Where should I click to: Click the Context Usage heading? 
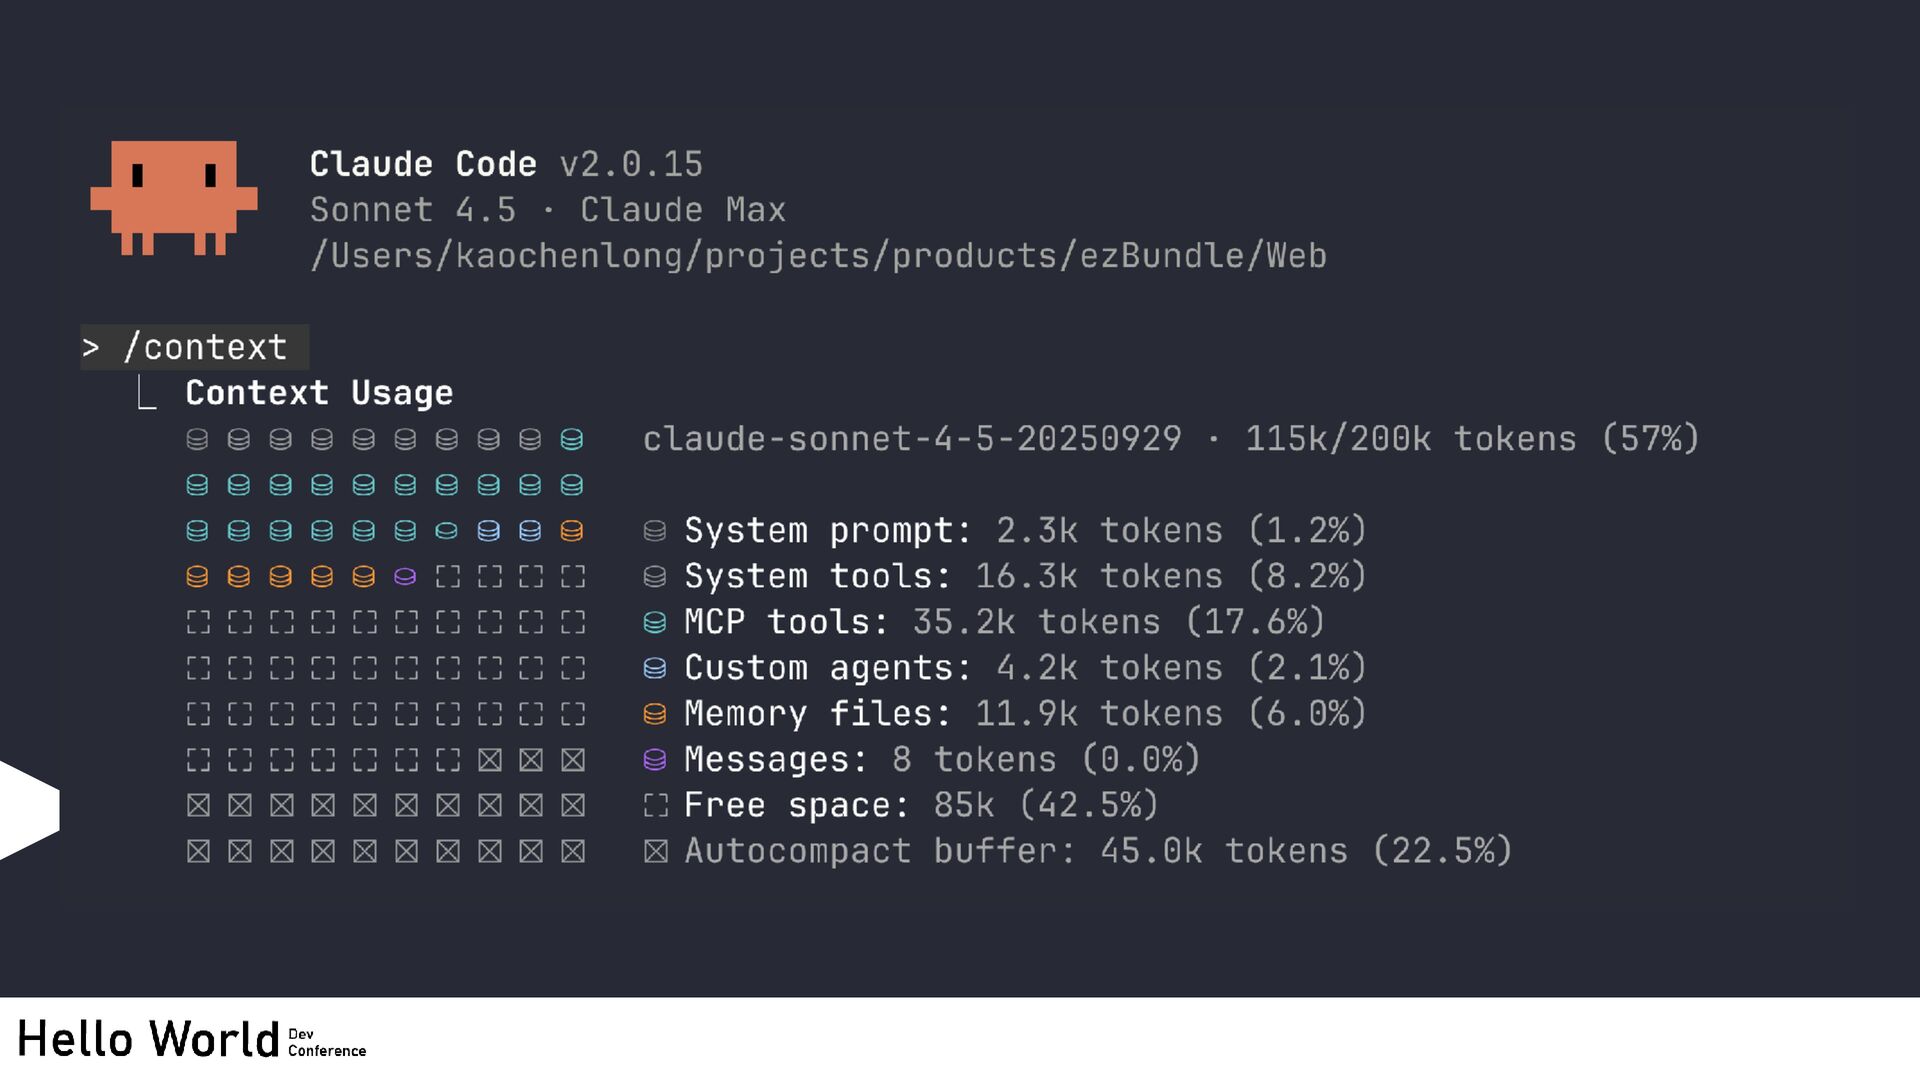click(x=319, y=393)
